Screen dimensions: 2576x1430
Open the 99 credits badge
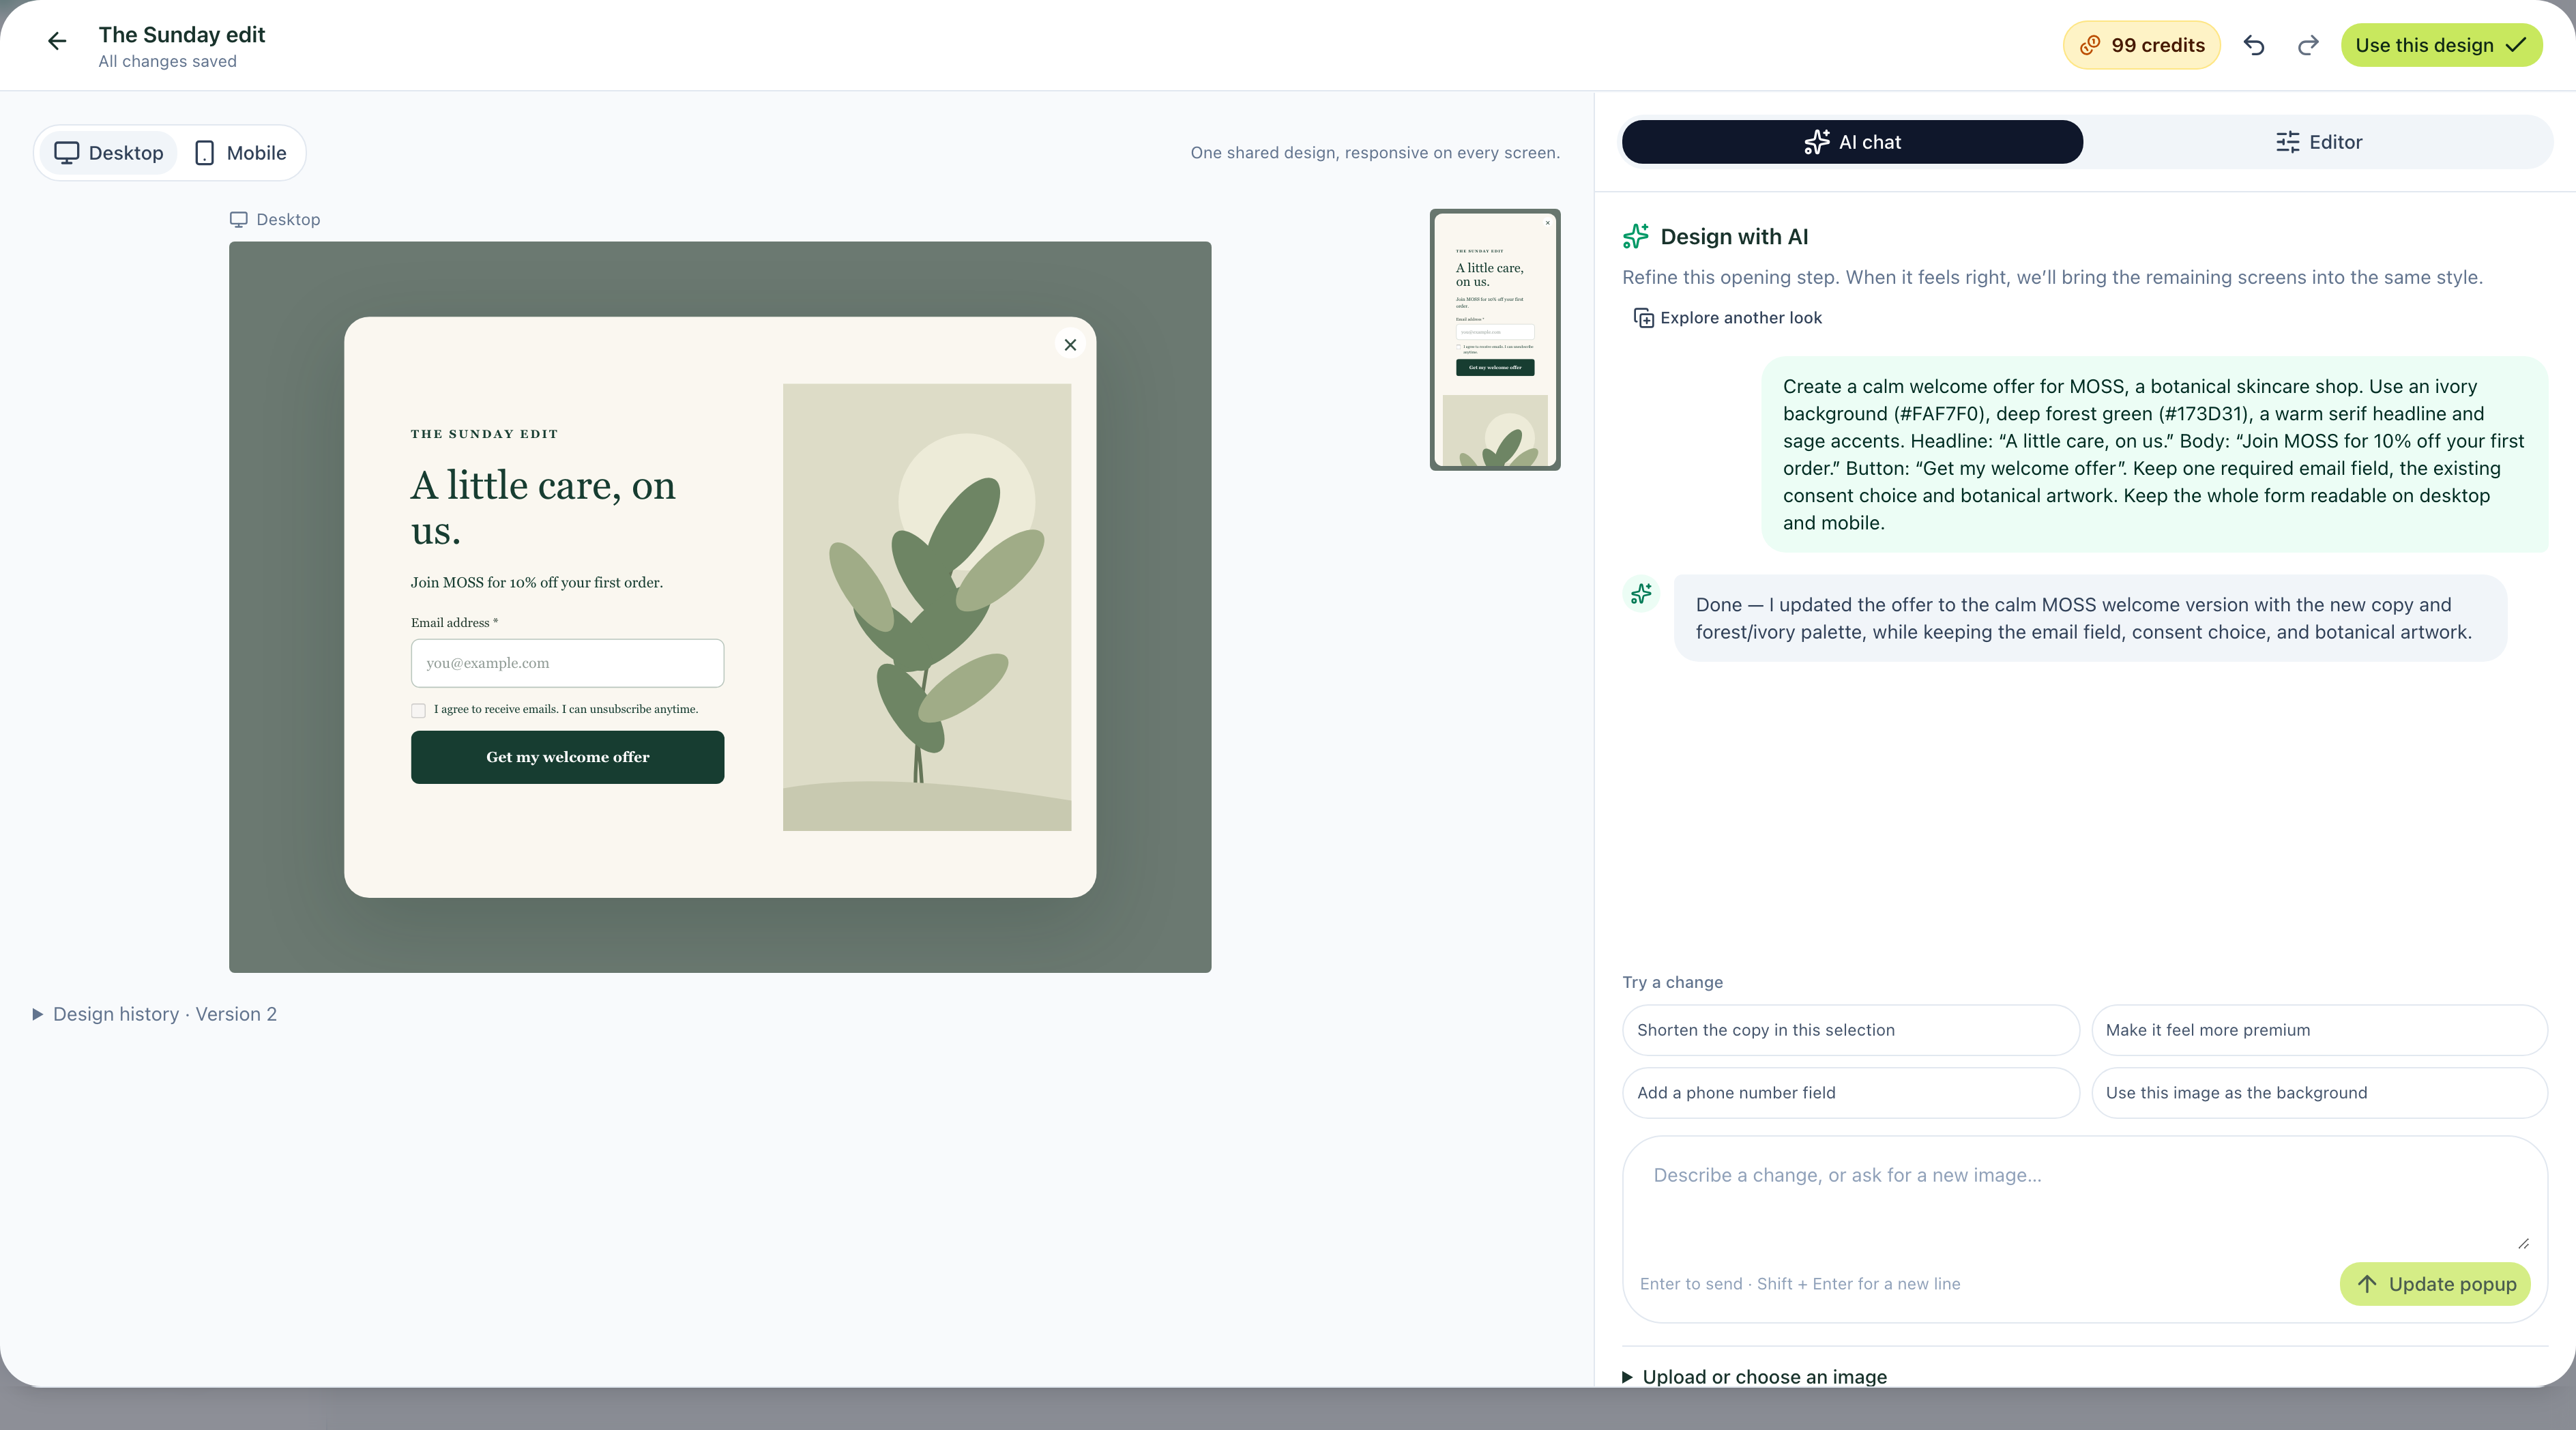coord(2141,45)
